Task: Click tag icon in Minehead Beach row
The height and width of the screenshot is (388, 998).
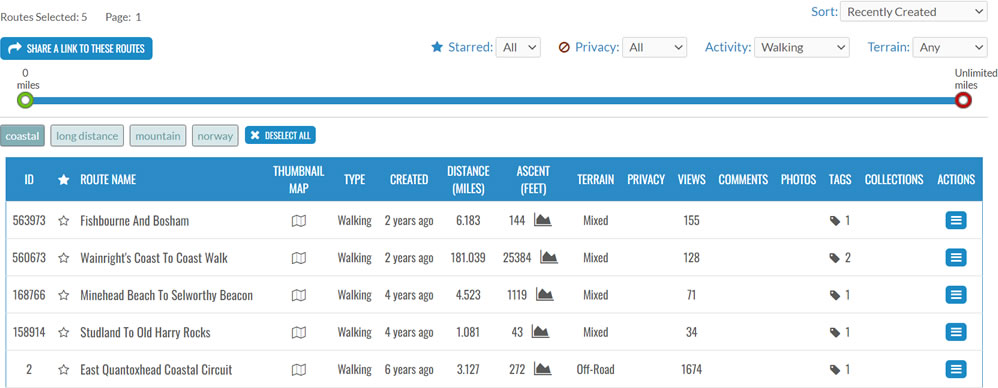Action: pos(834,295)
